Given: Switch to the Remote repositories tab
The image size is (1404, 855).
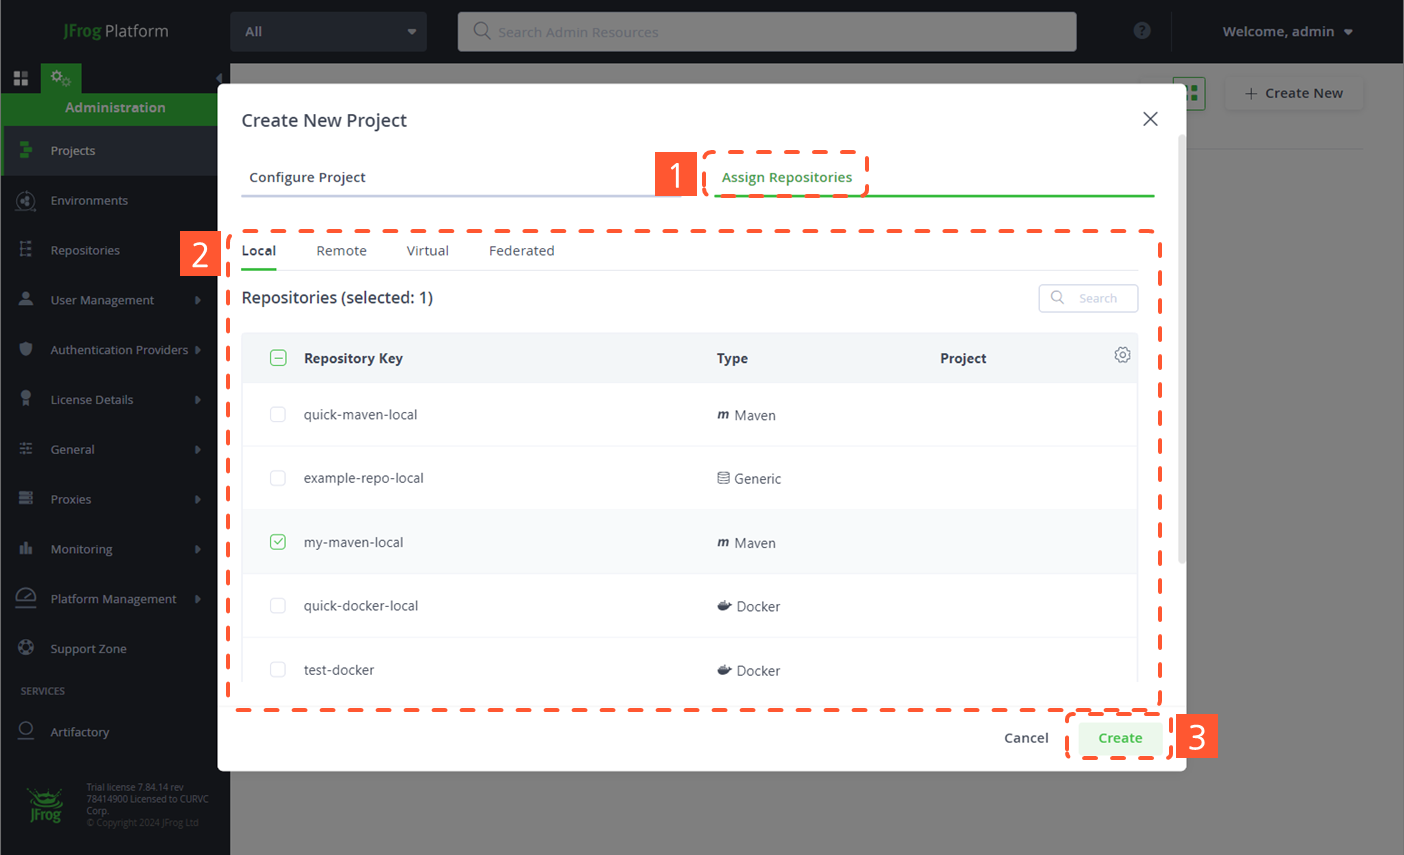Looking at the screenshot, I should click(x=341, y=251).
